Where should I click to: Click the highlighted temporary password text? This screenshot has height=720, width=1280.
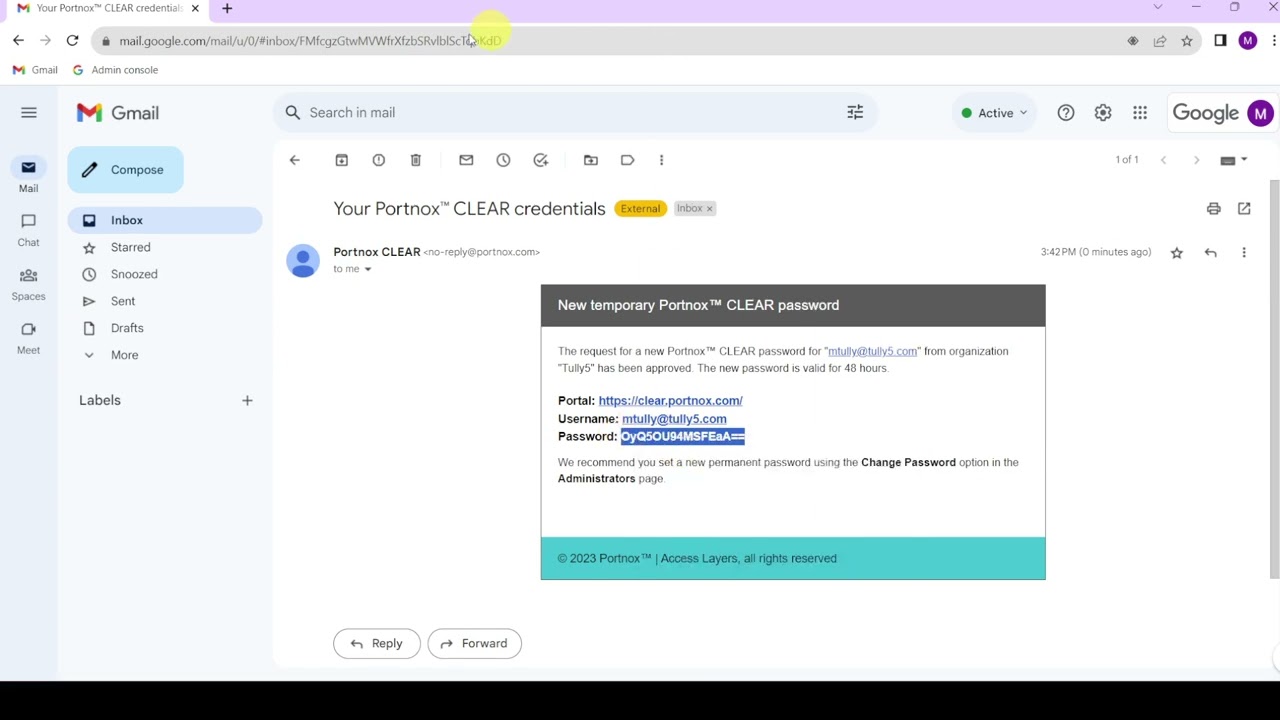[x=683, y=437]
